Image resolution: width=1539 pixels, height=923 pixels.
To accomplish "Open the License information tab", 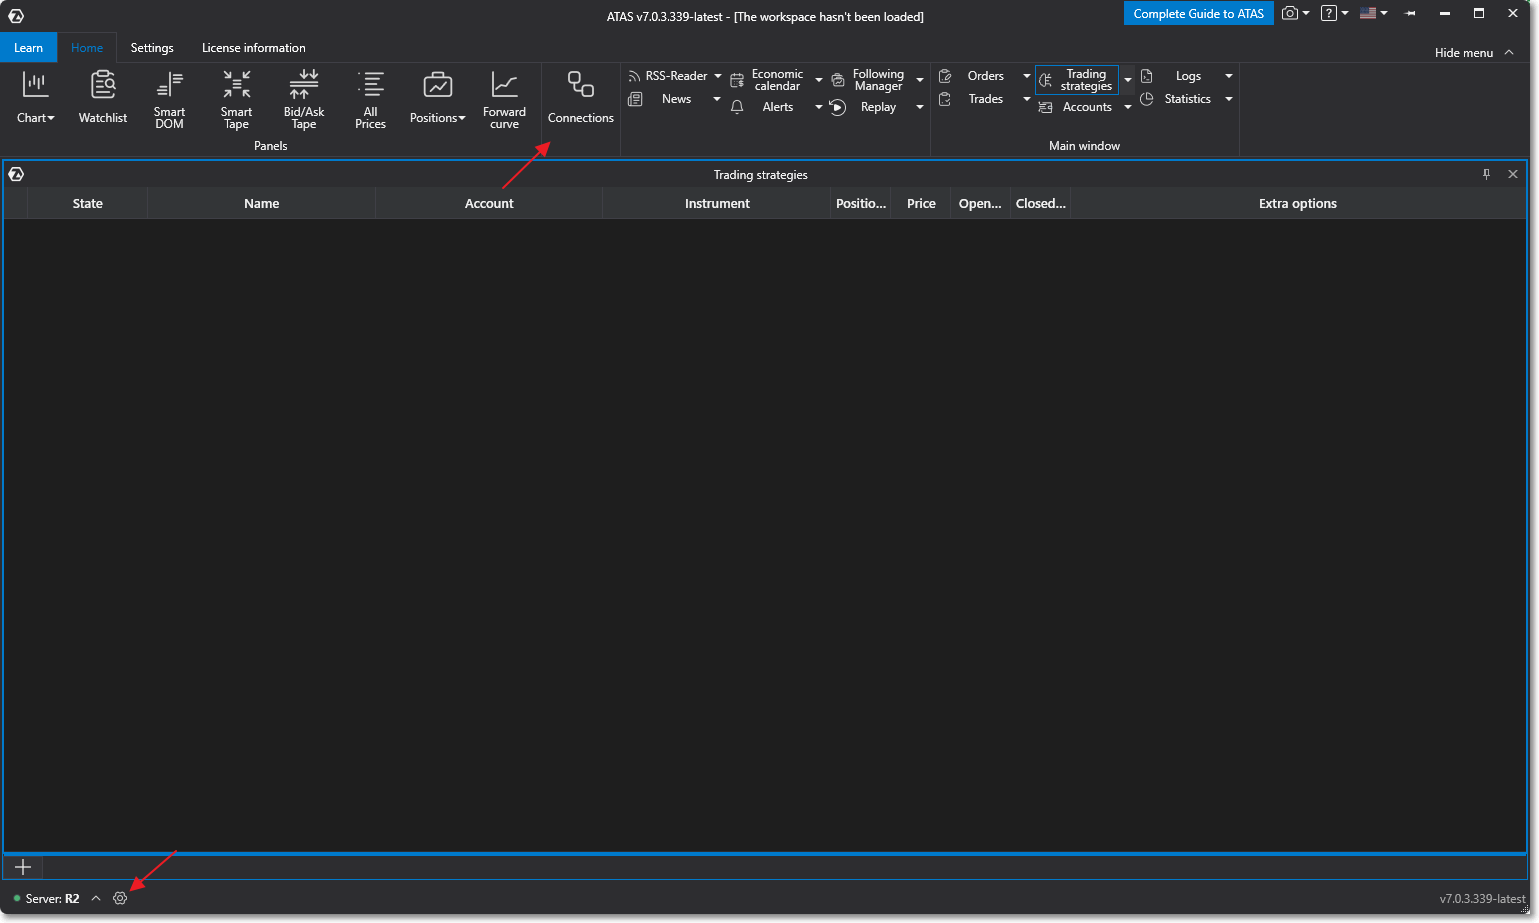I will tap(253, 47).
